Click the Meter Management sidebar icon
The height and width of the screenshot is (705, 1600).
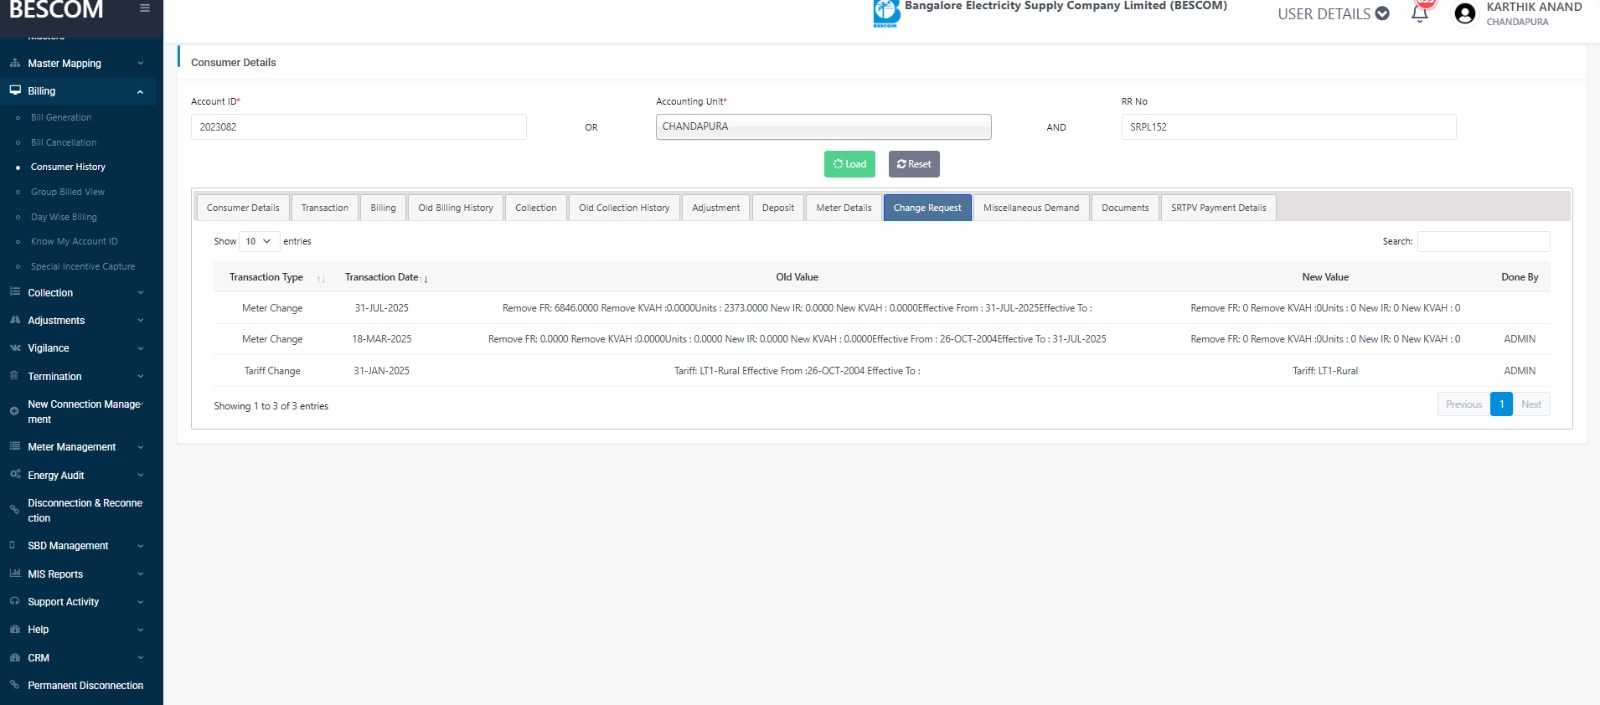(15, 447)
